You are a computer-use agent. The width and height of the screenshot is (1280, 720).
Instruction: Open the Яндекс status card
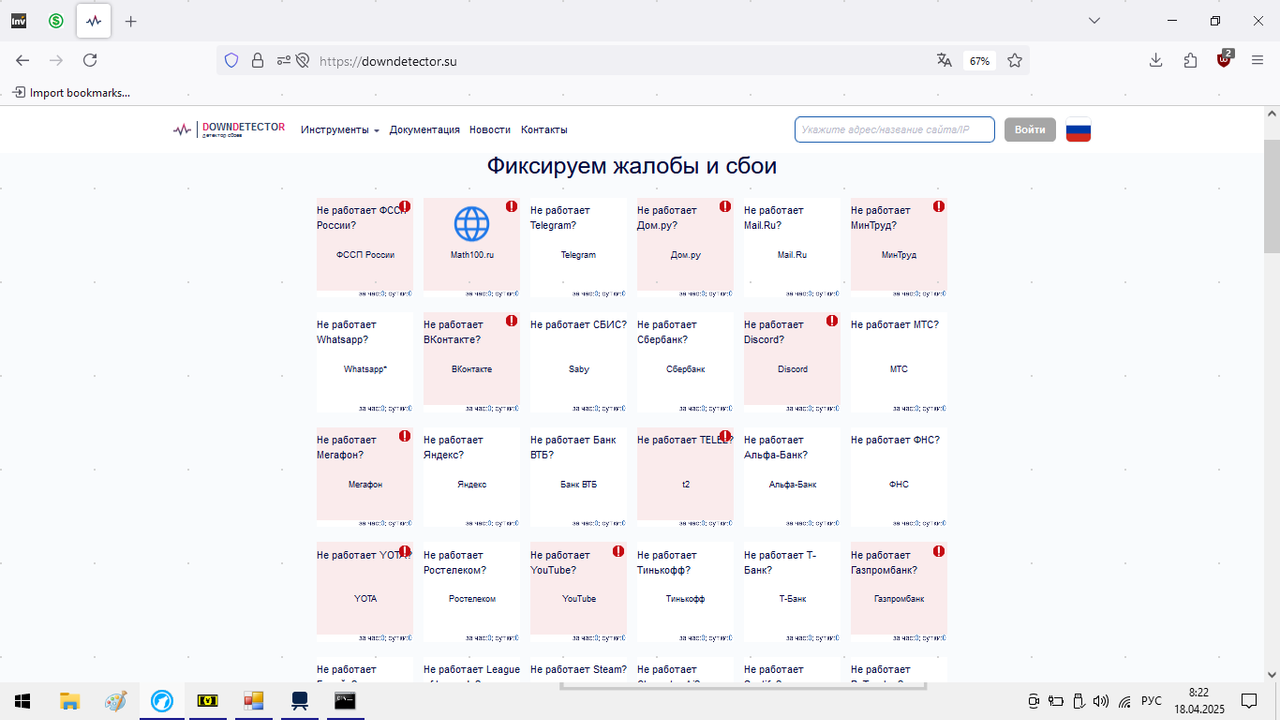(x=472, y=477)
